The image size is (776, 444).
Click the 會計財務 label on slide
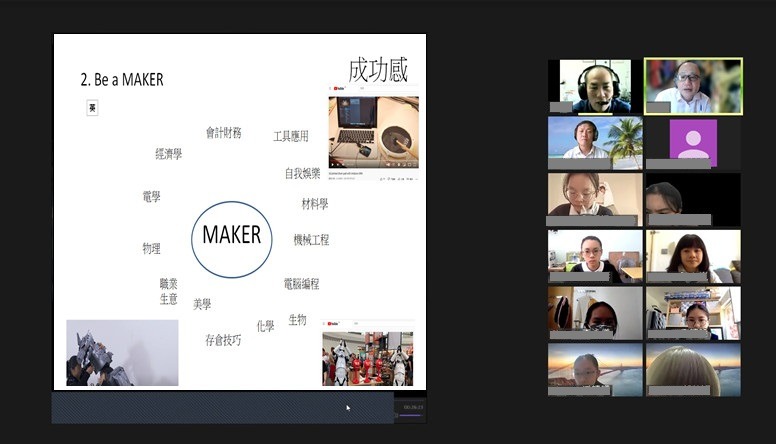(x=223, y=133)
